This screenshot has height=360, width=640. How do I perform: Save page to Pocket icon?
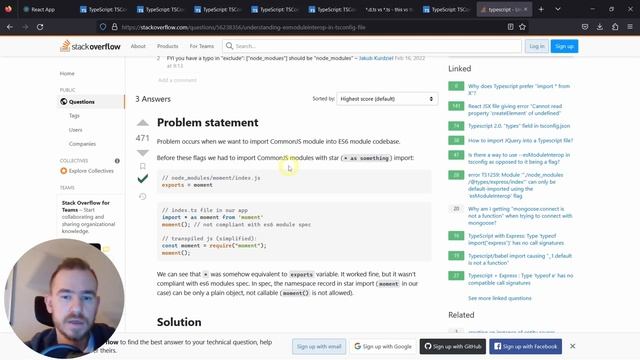click(585, 27)
